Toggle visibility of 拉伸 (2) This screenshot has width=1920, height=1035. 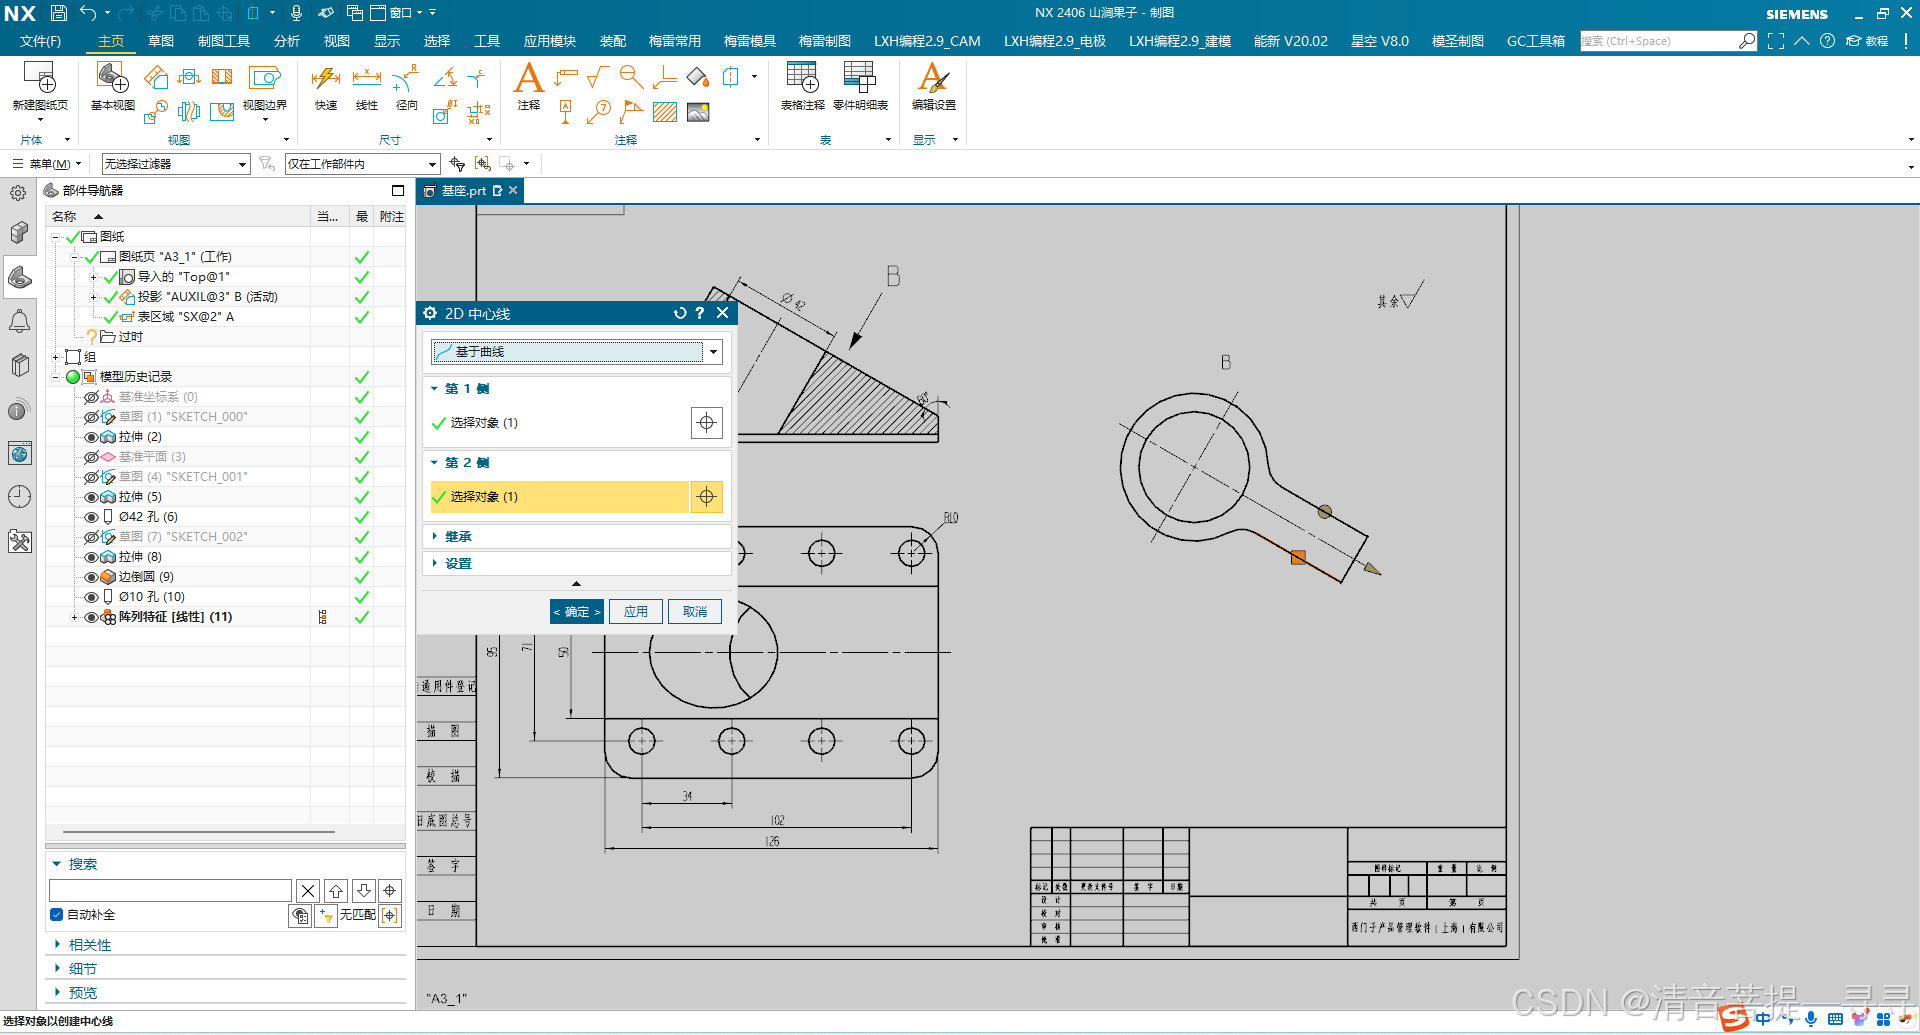pyautogui.click(x=91, y=437)
